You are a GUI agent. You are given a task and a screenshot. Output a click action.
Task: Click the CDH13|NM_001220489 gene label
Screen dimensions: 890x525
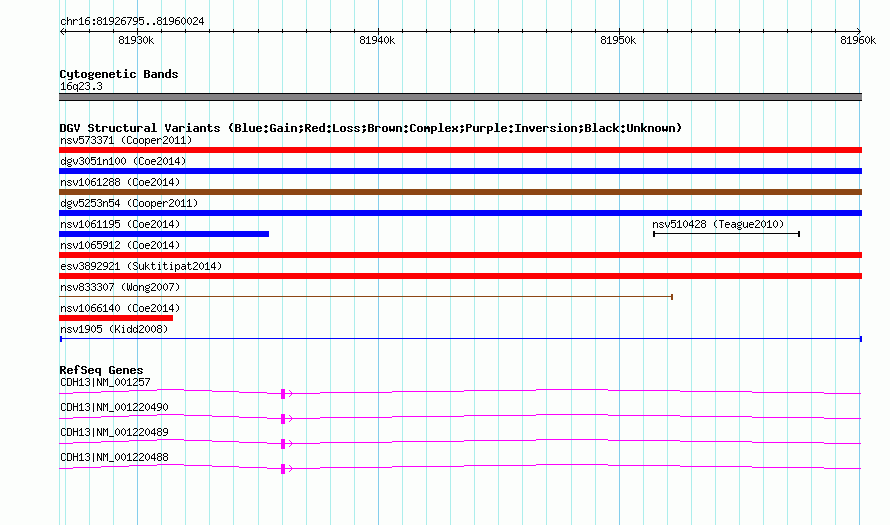tap(114, 432)
